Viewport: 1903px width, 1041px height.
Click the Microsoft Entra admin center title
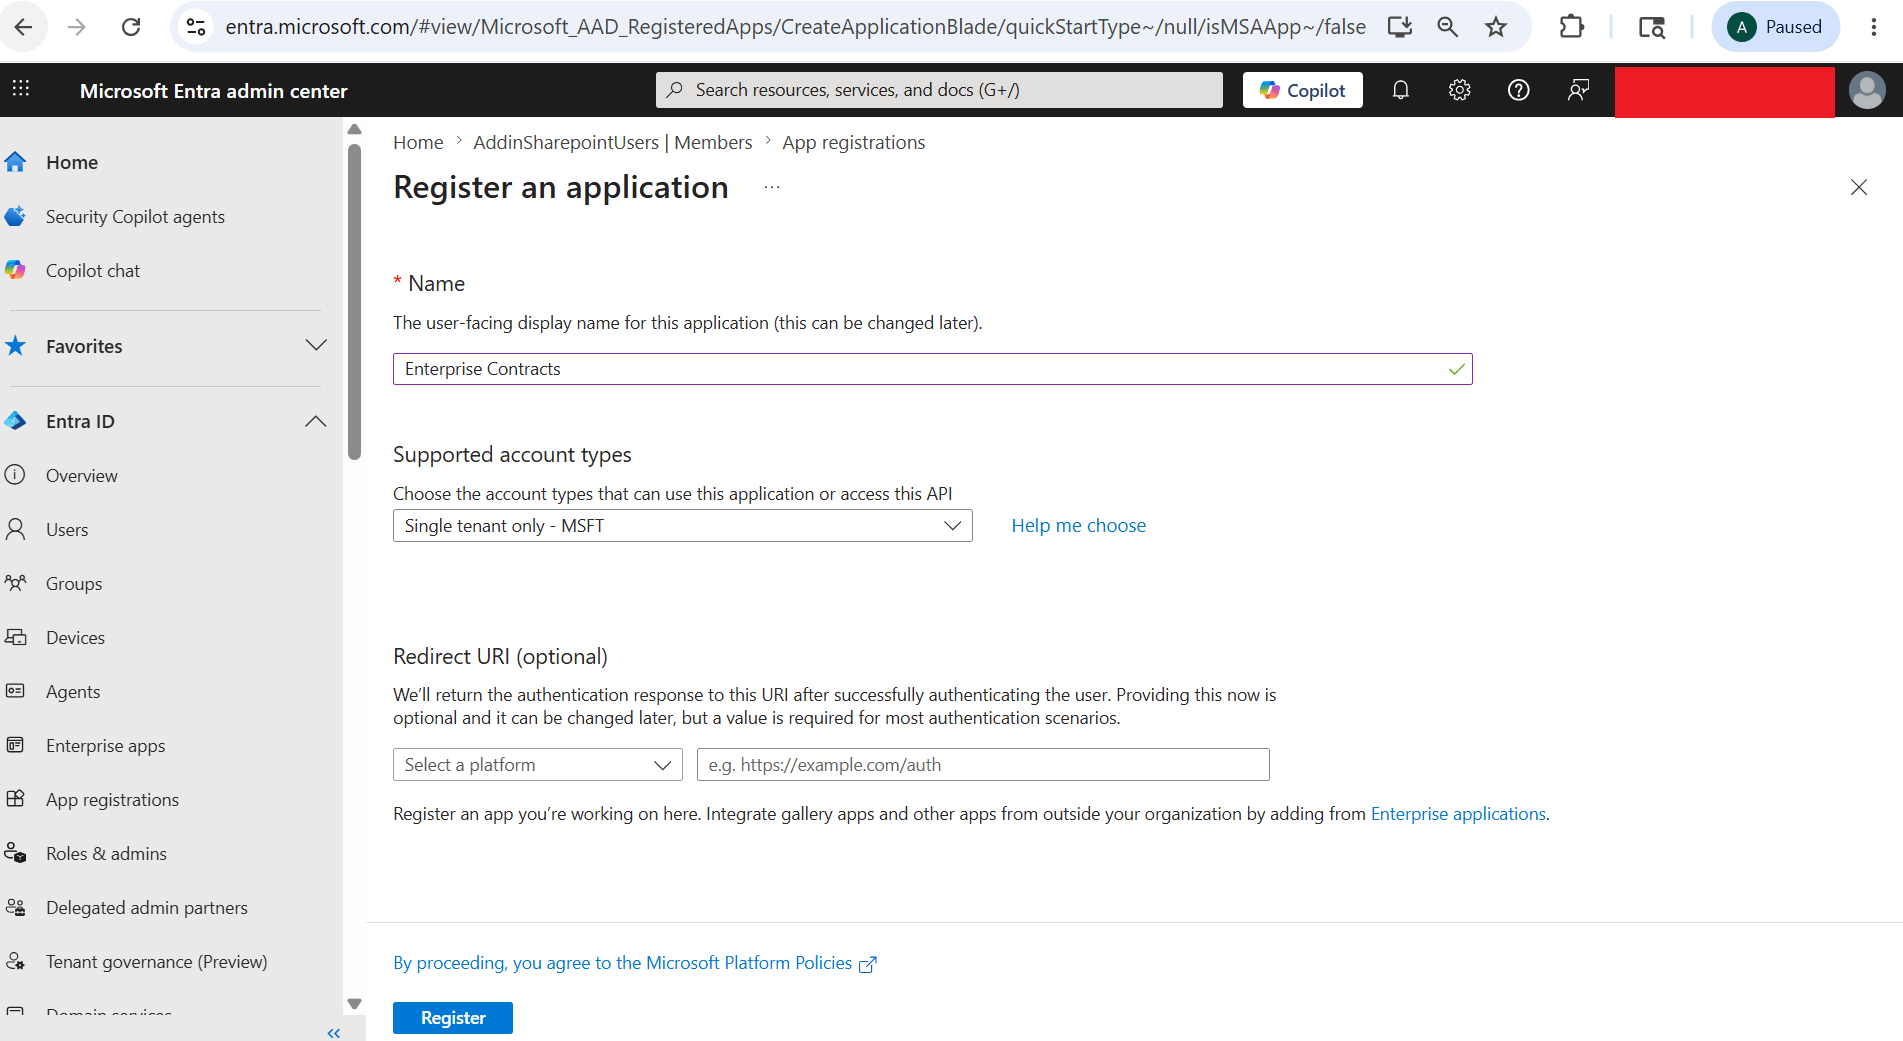(x=214, y=91)
